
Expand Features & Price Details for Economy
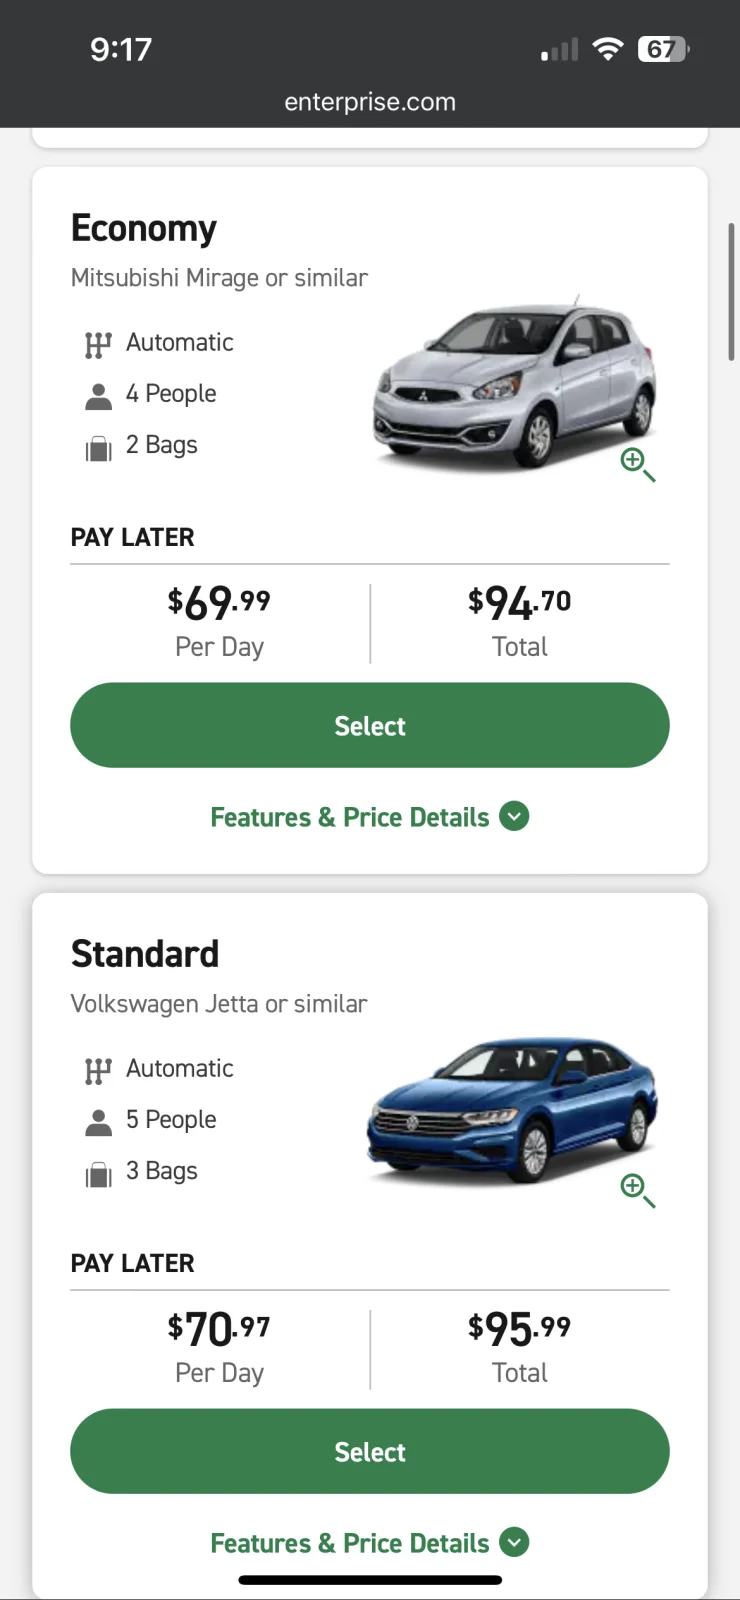tap(369, 817)
